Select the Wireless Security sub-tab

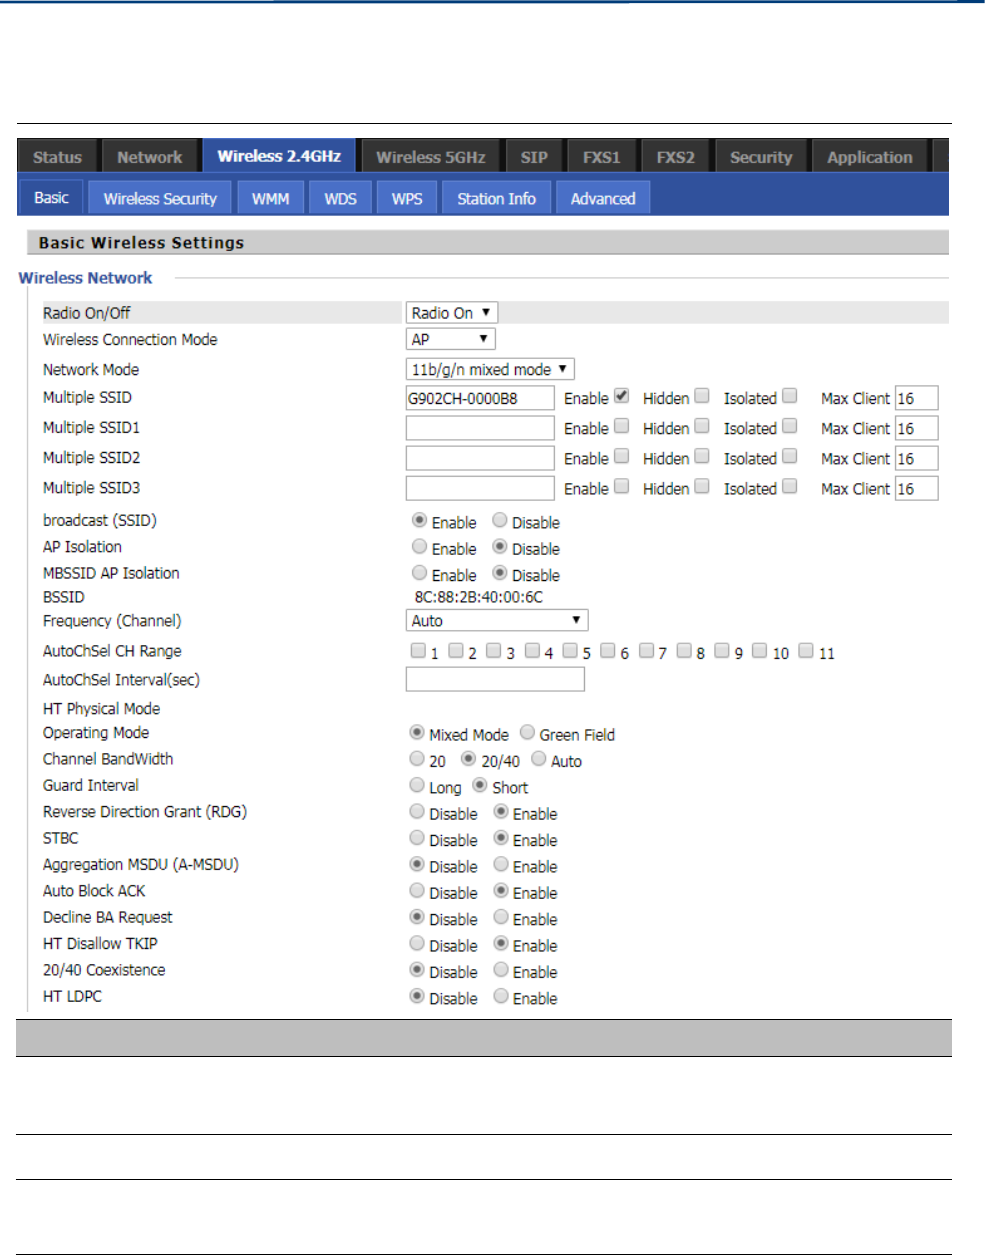coord(160,198)
